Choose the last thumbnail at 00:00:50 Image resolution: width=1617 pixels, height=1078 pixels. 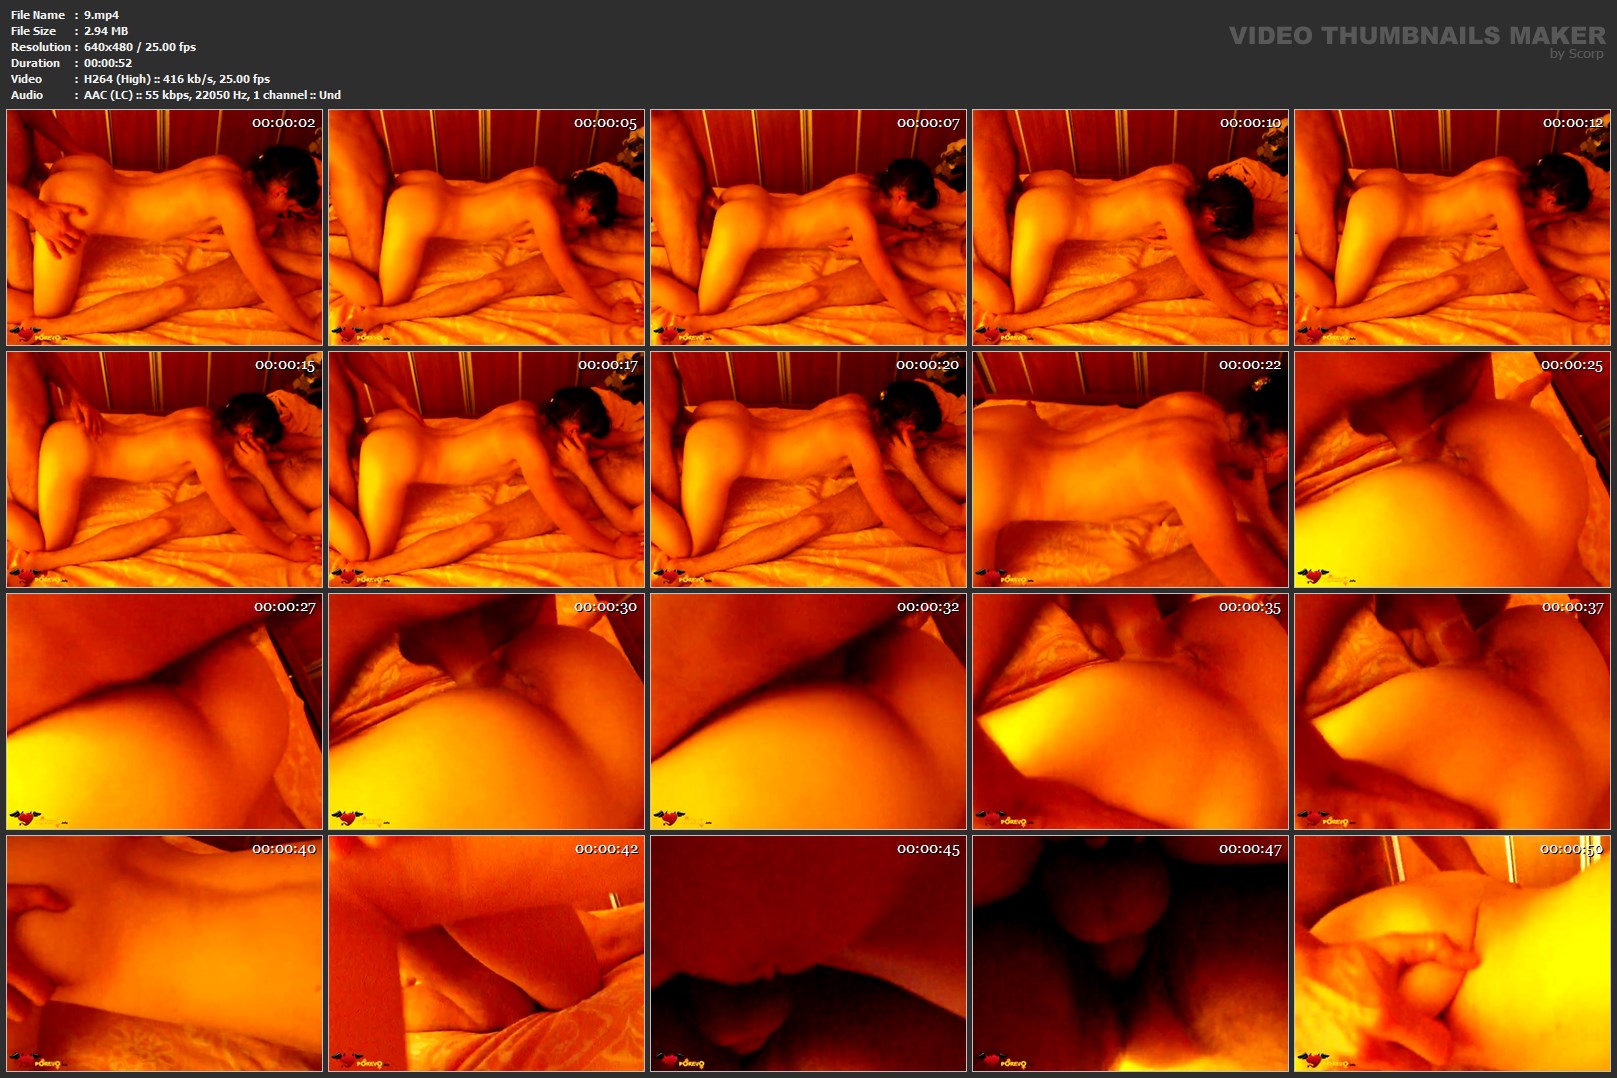[1452, 954]
